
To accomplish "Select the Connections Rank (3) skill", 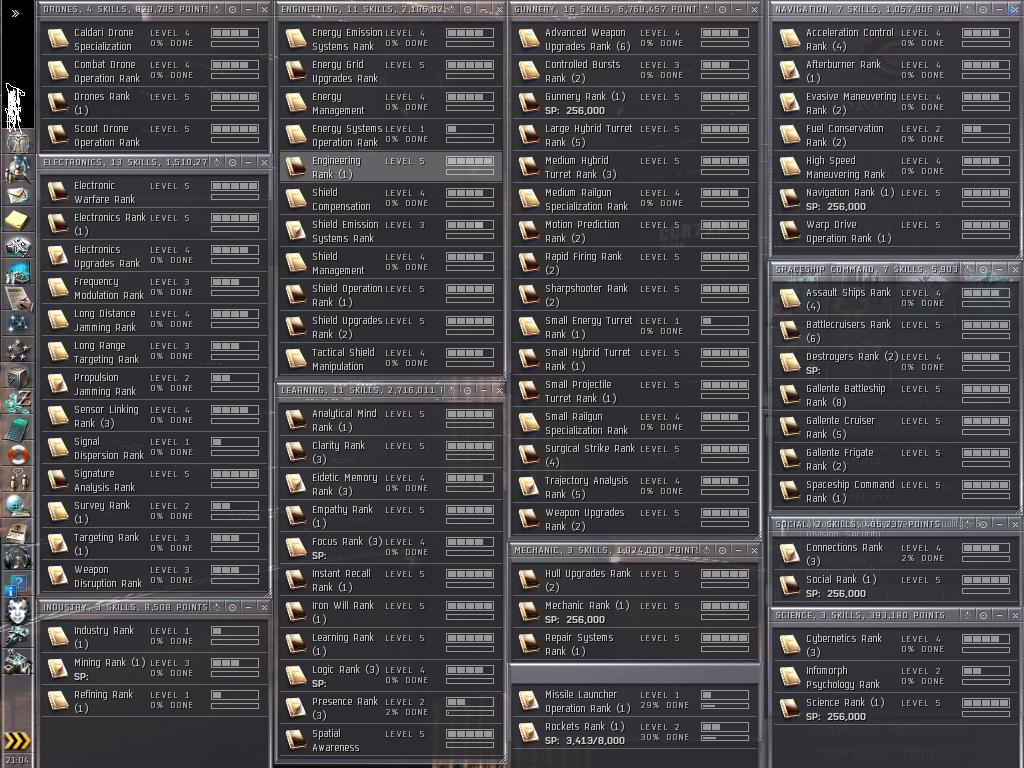I will pos(895,554).
